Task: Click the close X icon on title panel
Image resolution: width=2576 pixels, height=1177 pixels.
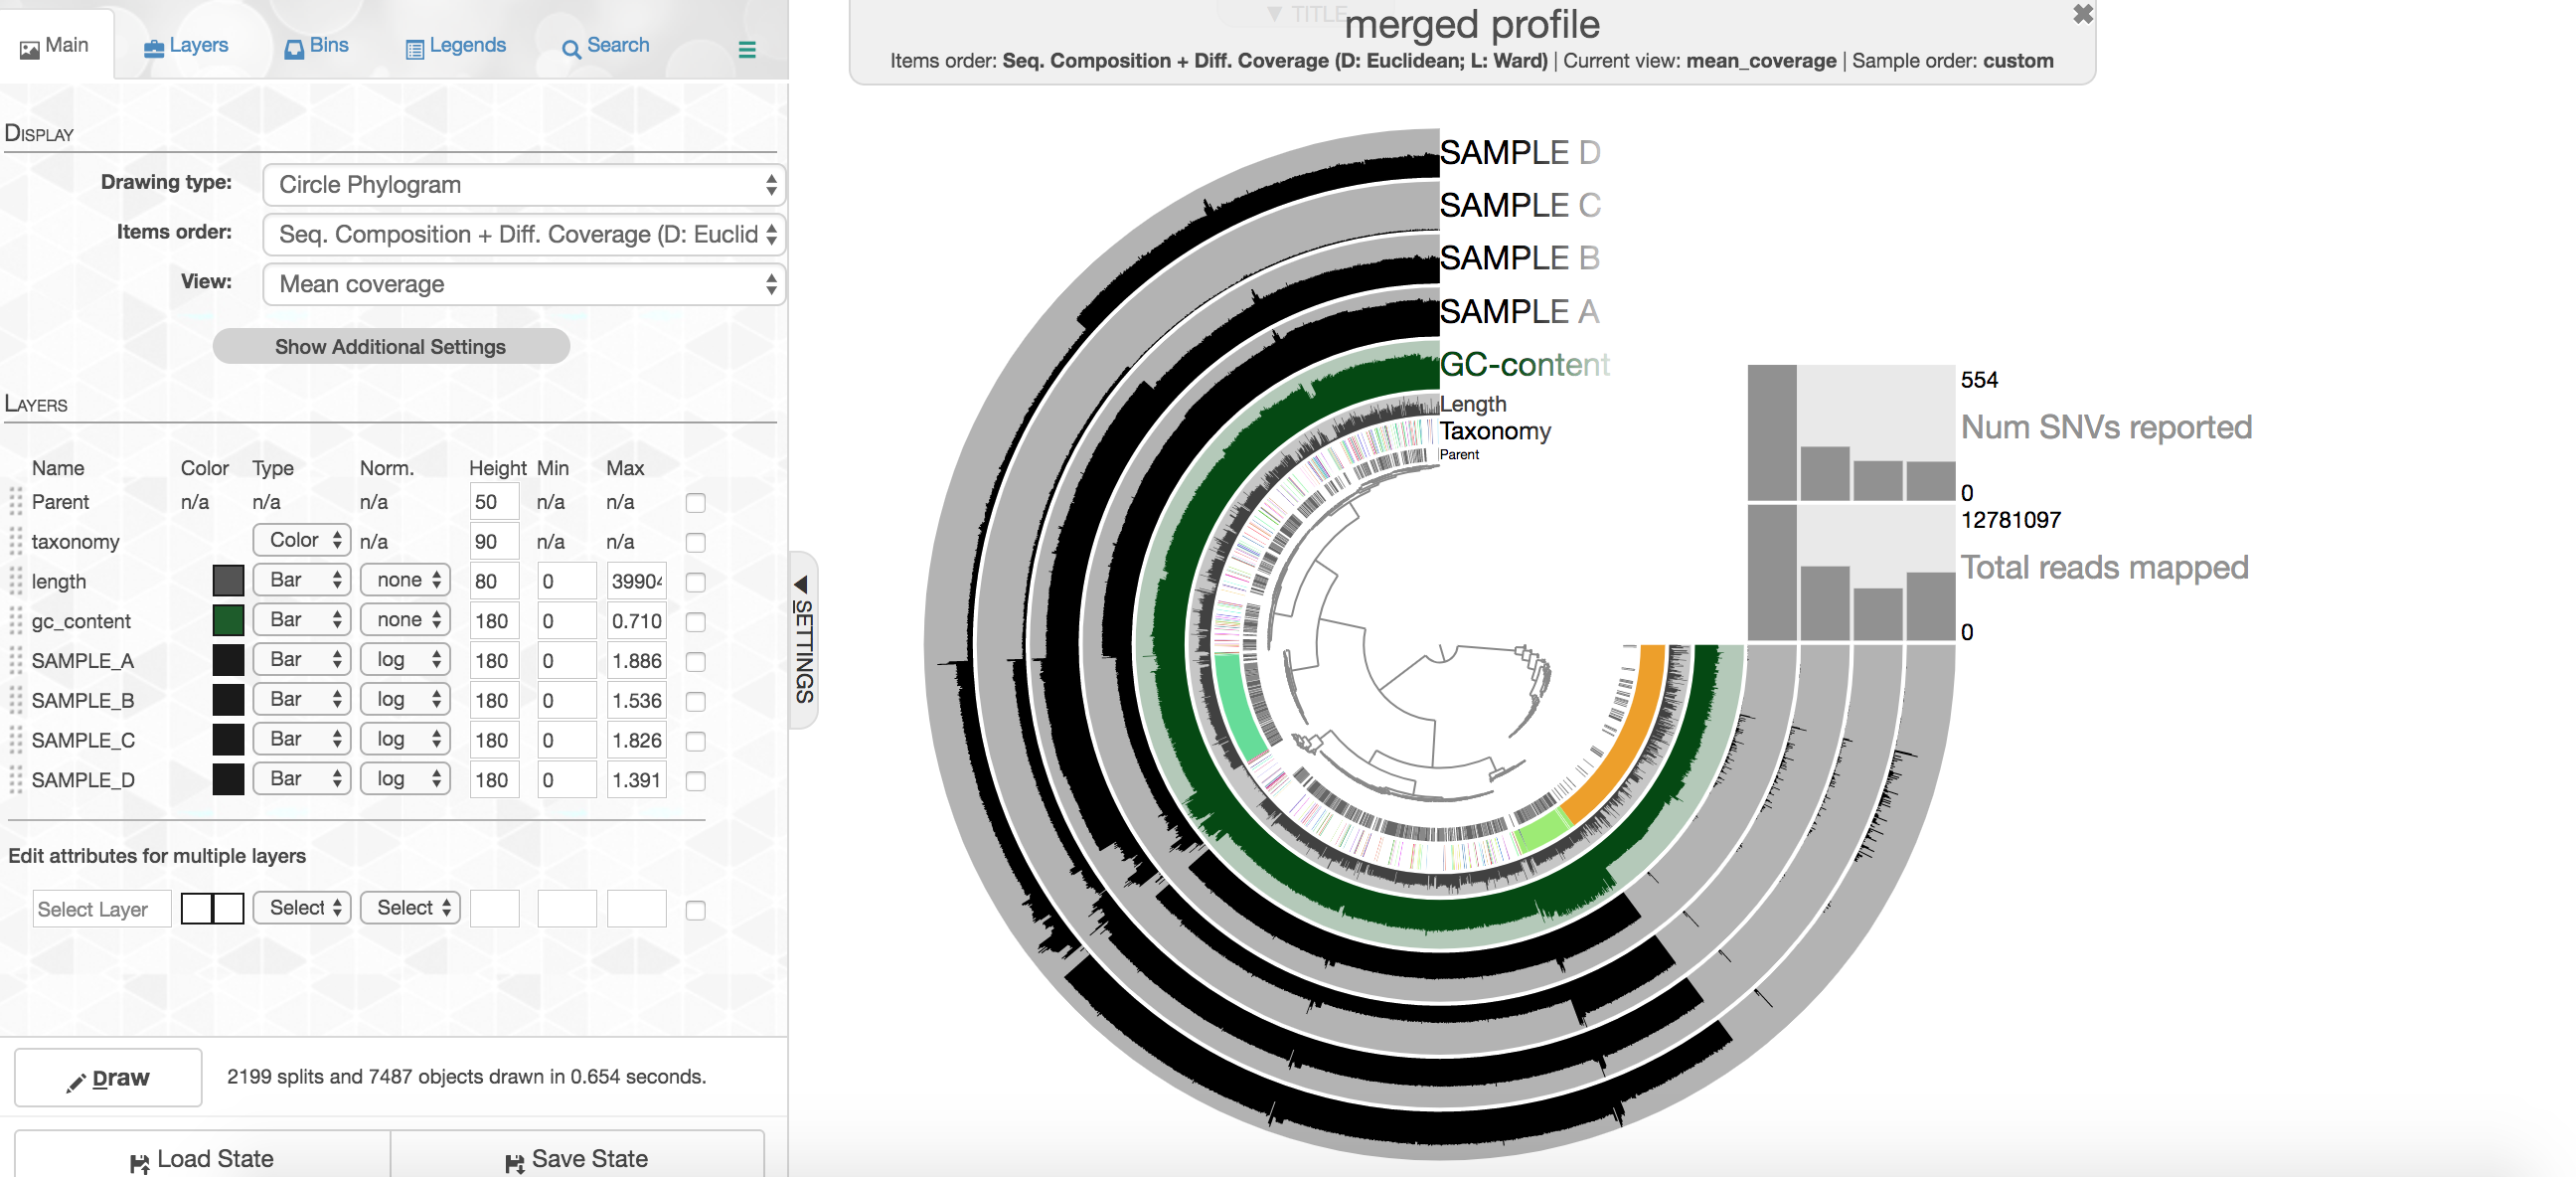Action: click(x=2082, y=14)
